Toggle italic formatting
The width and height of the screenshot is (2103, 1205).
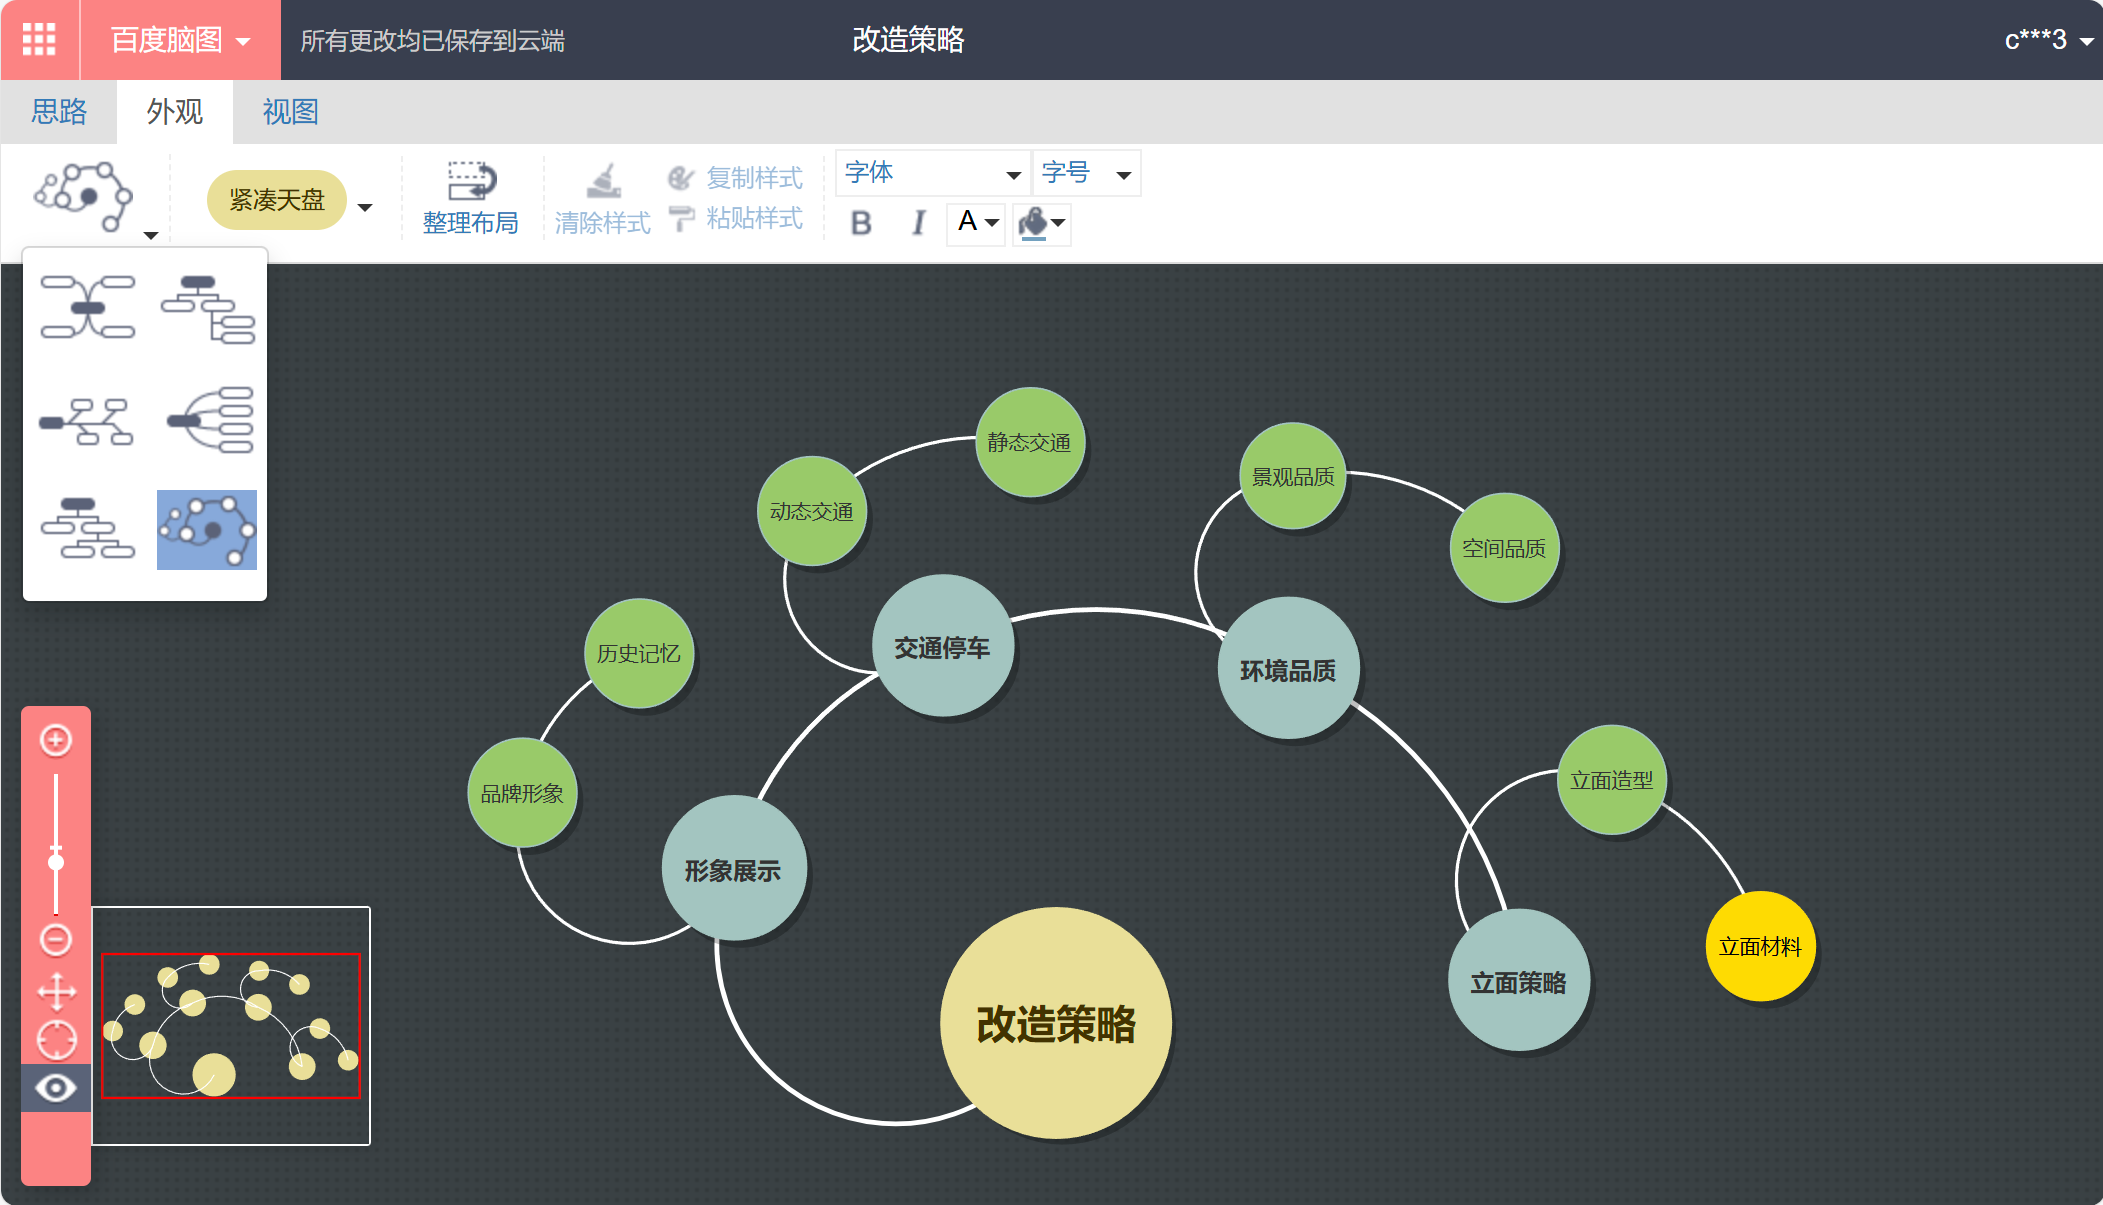(x=917, y=224)
